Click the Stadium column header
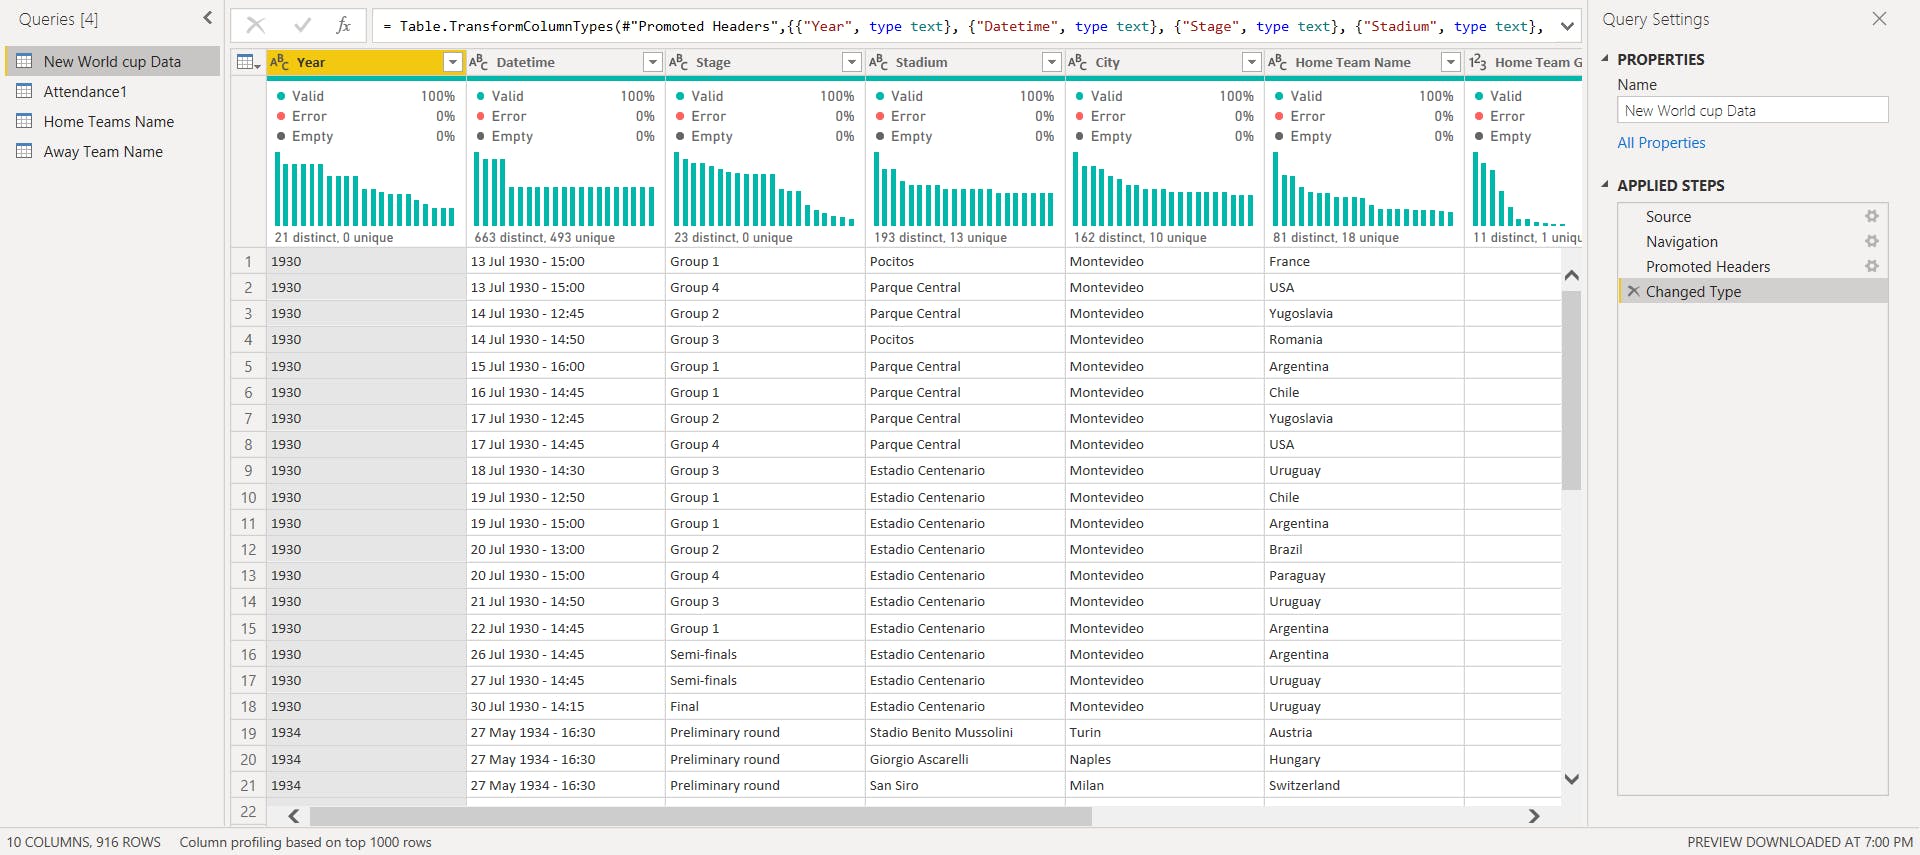1920x855 pixels. 965,62
